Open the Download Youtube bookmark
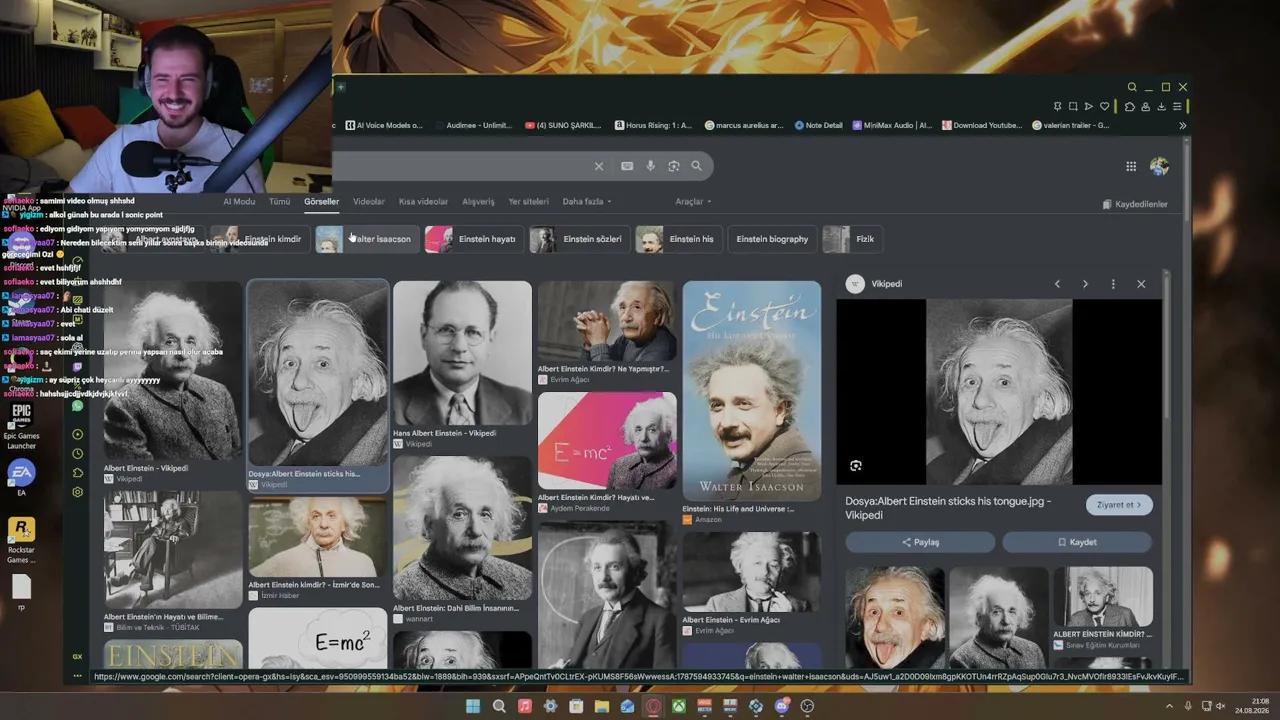The width and height of the screenshot is (1280, 720). (x=982, y=126)
